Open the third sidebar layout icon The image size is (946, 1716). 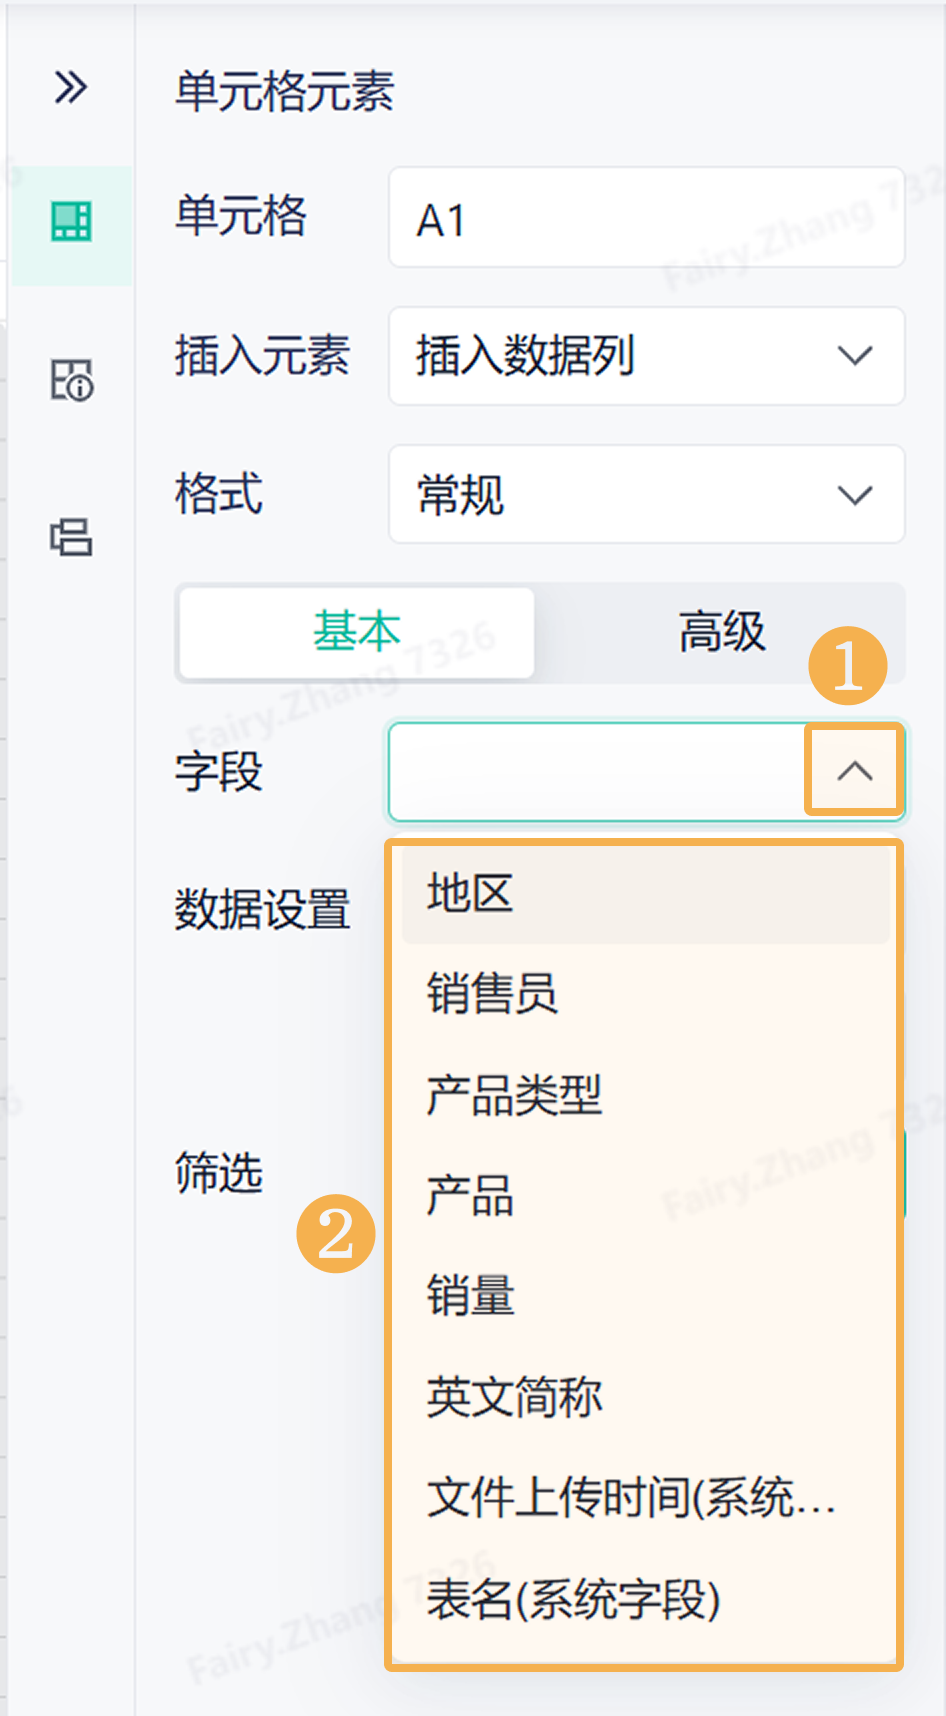click(71, 537)
